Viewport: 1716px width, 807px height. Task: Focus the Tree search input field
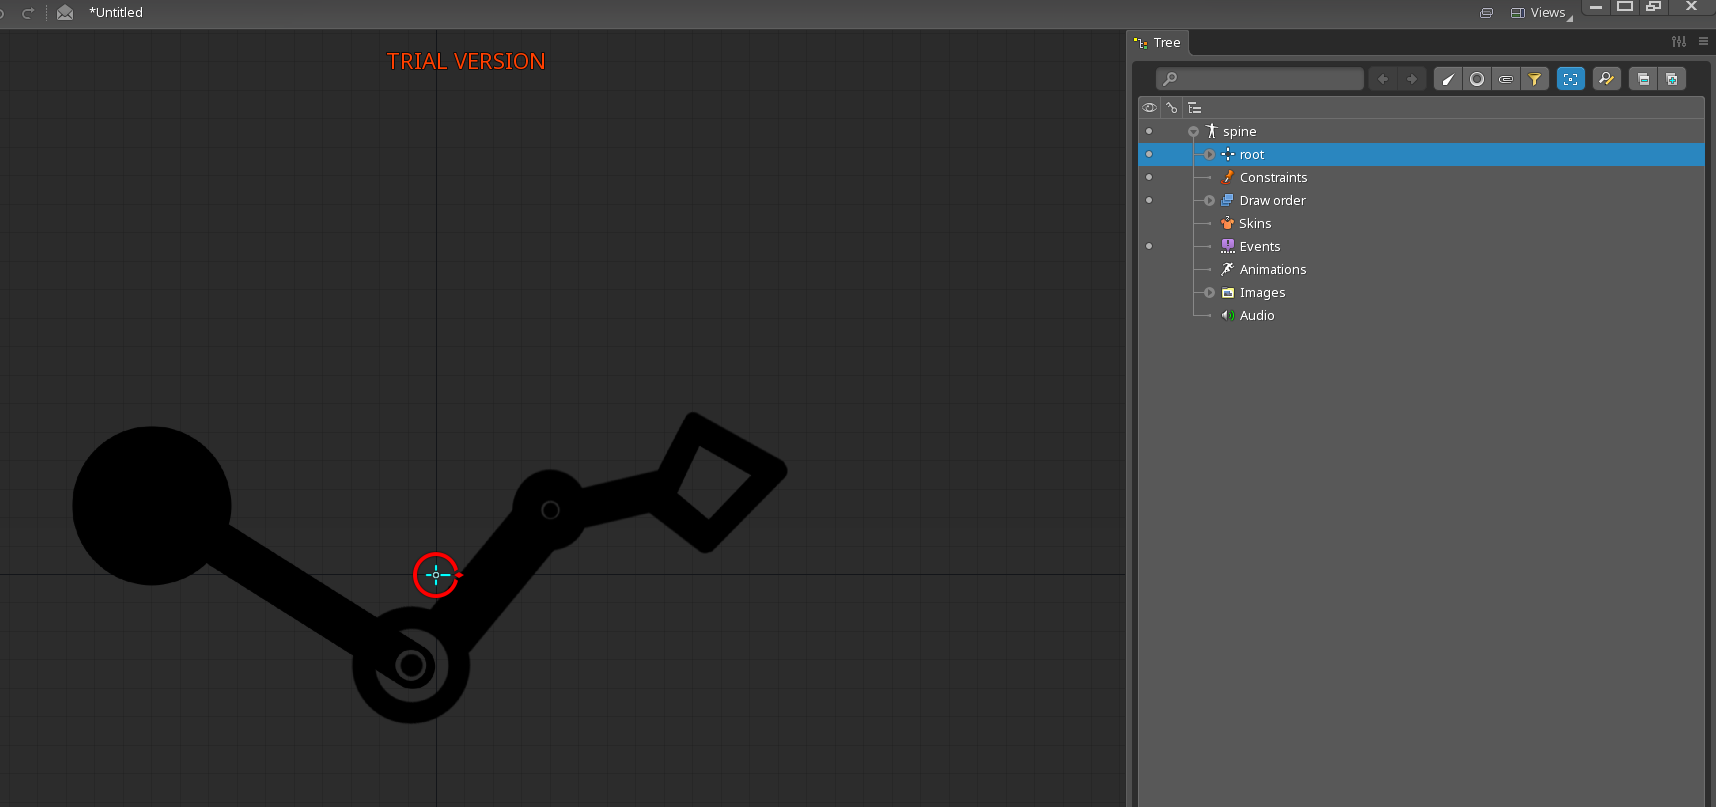1260,79
